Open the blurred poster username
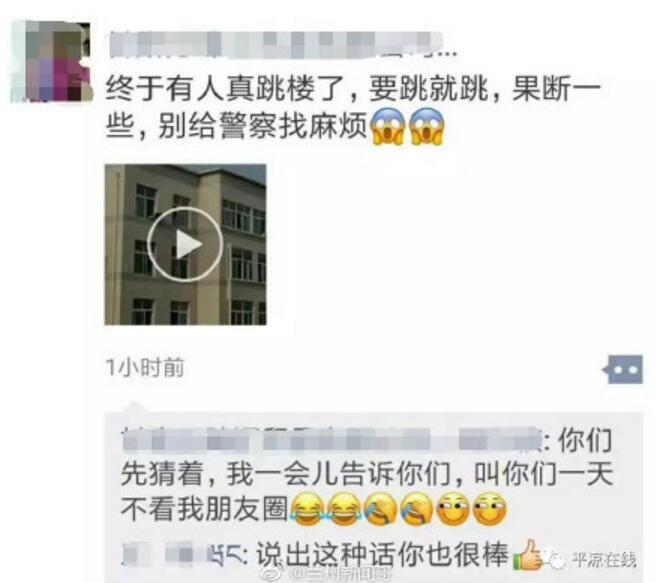 point(277,44)
